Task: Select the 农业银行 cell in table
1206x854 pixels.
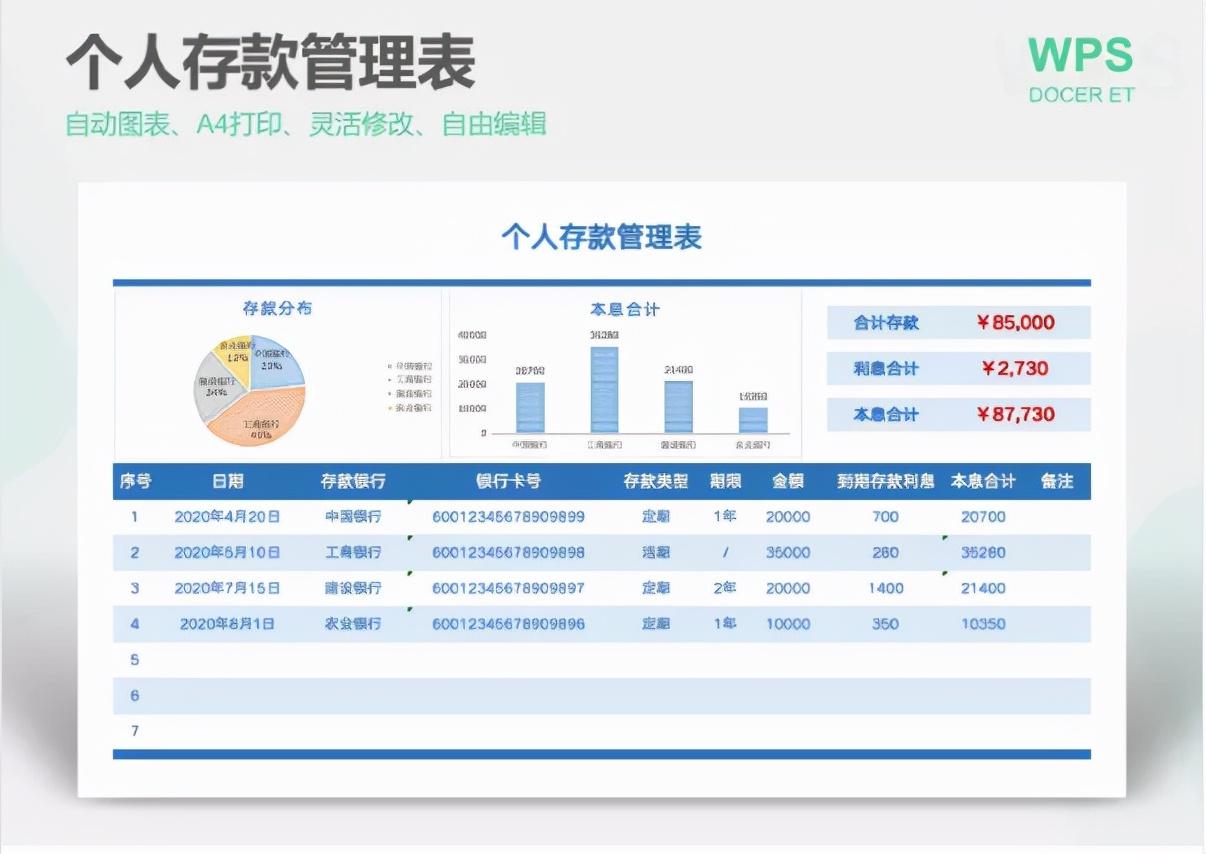Action: tap(353, 624)
